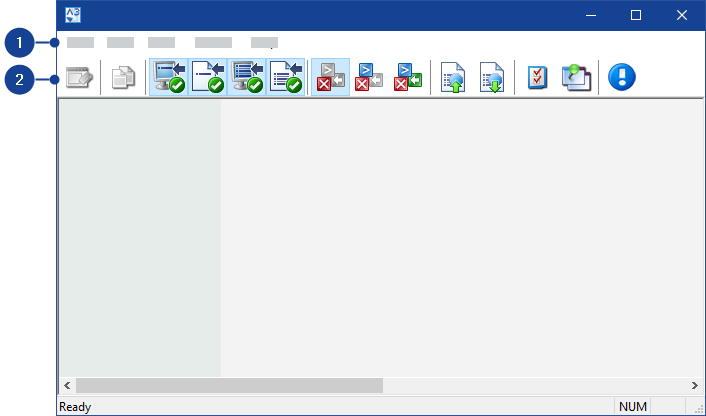Click the application icon in the title bar
This screenshot has height=416, width=706.
(73, 15)
